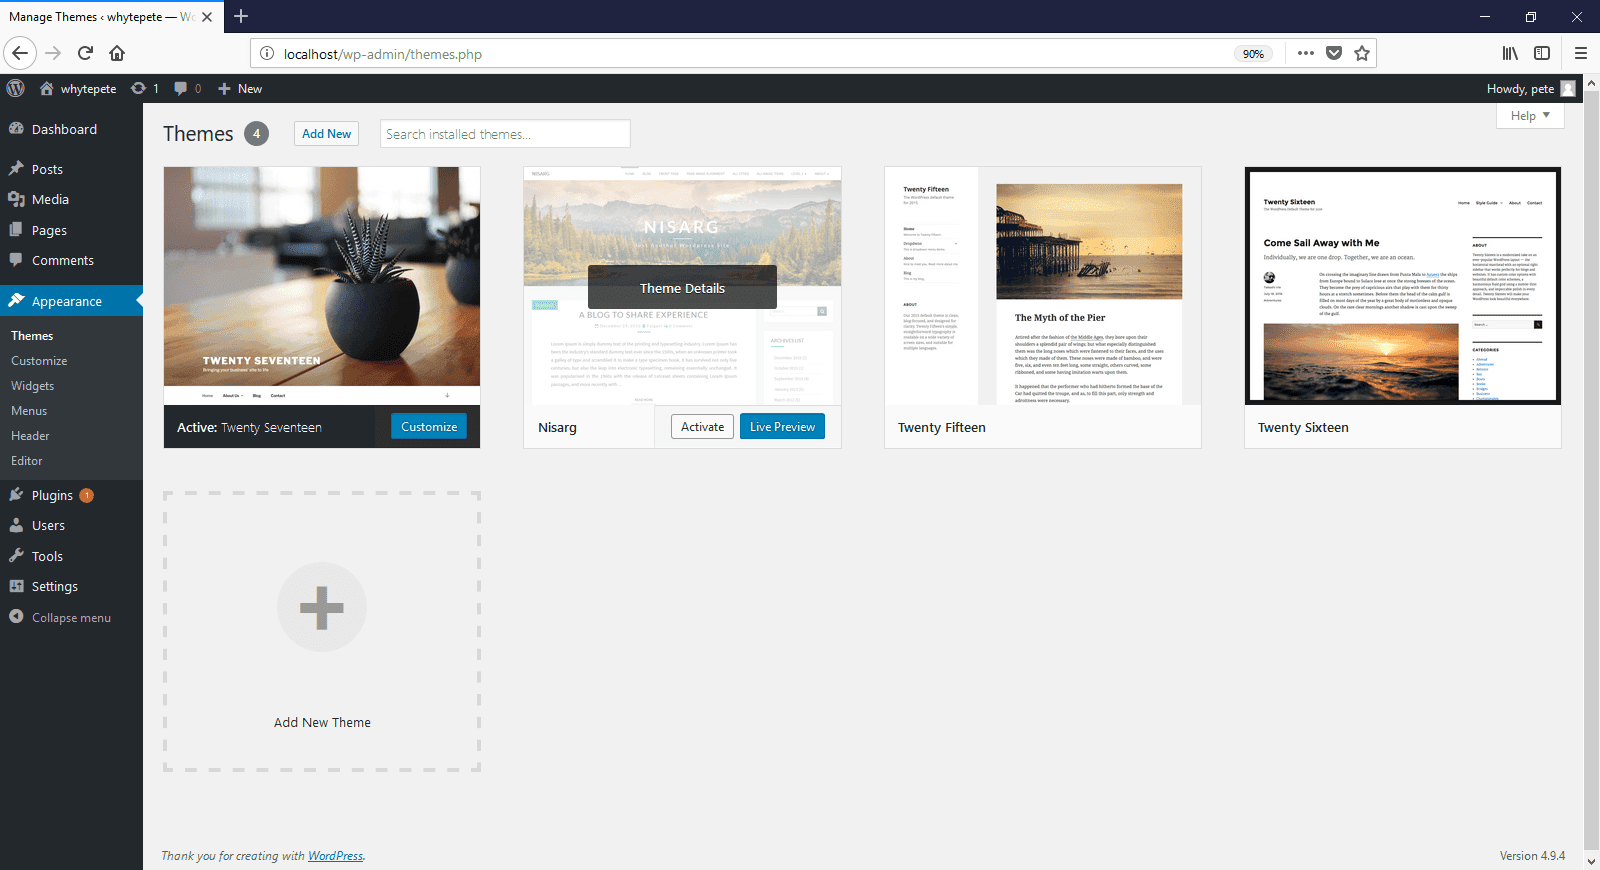Open Widgets submenu item
This screenshot has width=1600, height=870.
[33, 386]
